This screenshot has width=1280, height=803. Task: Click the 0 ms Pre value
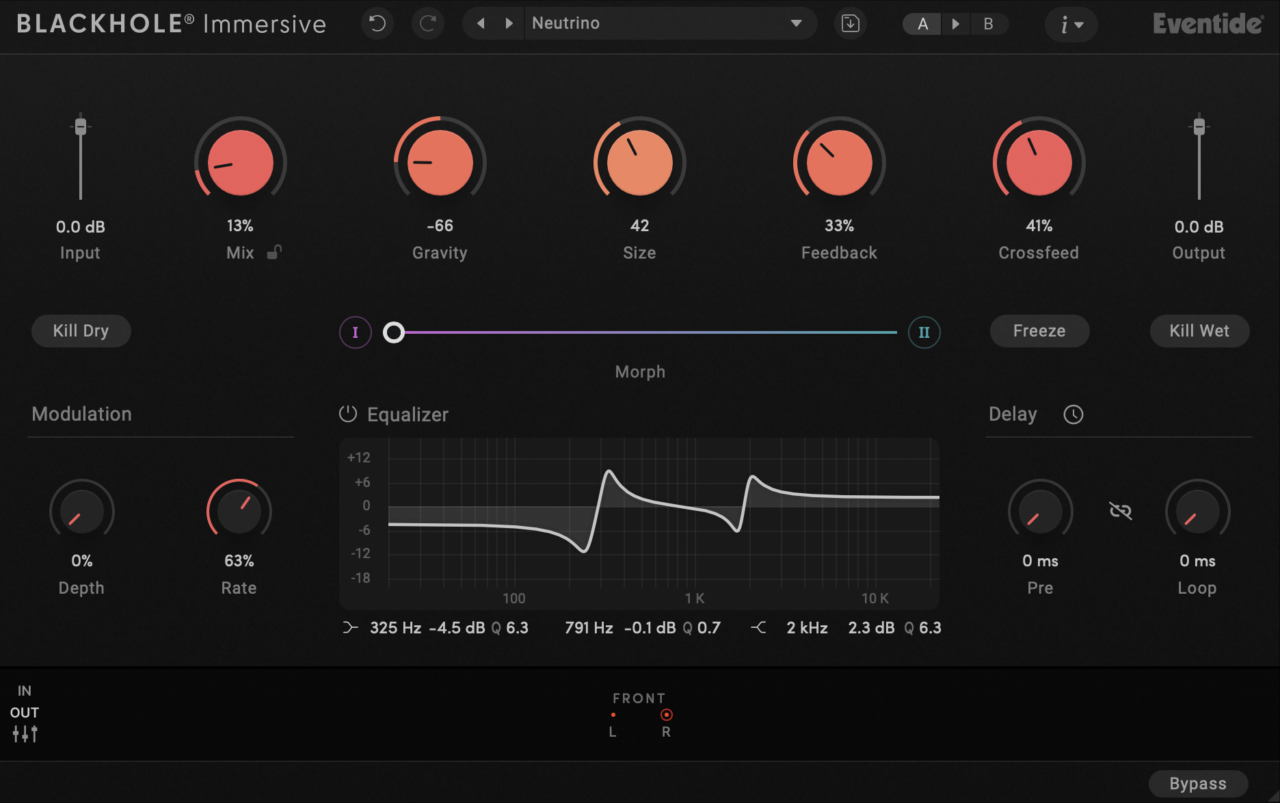pyautogui.click(x=1040, y=561)
